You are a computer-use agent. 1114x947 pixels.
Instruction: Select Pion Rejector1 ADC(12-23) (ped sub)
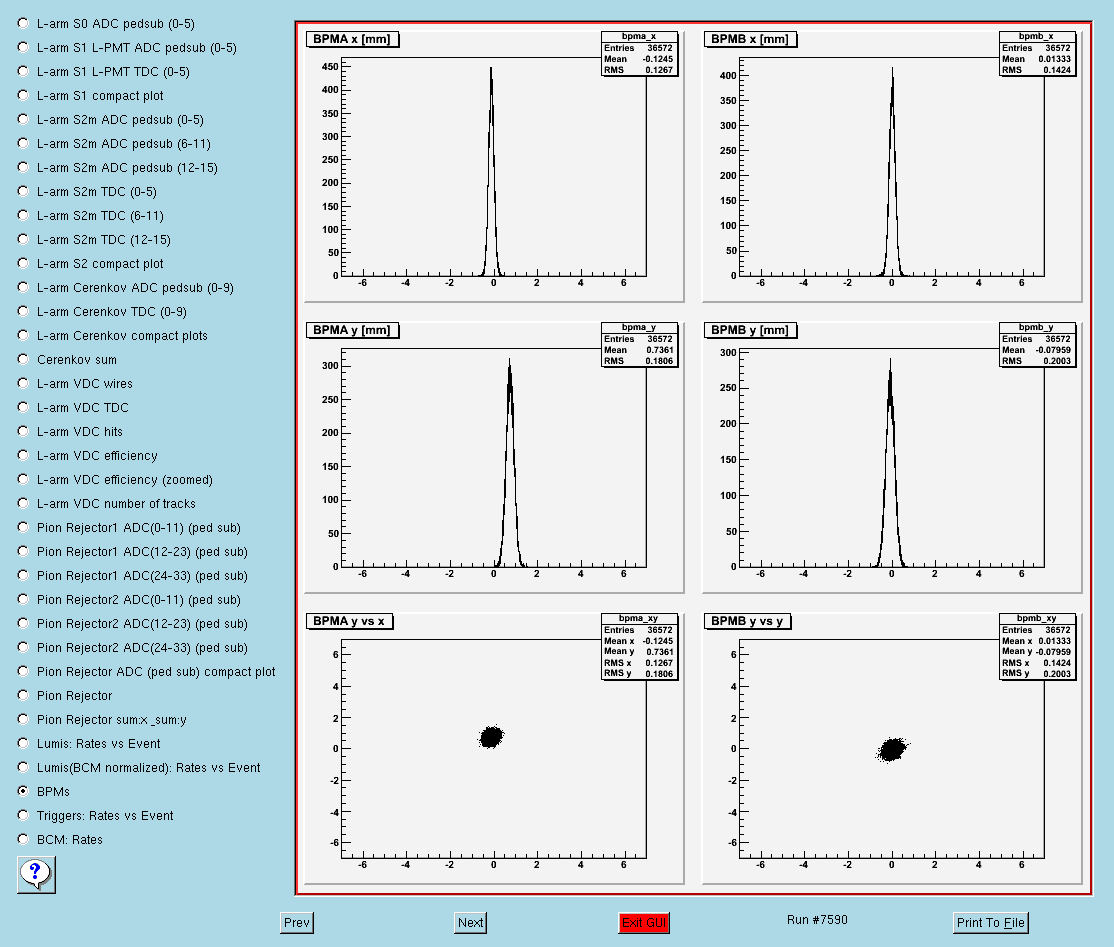tap(23, 551)
